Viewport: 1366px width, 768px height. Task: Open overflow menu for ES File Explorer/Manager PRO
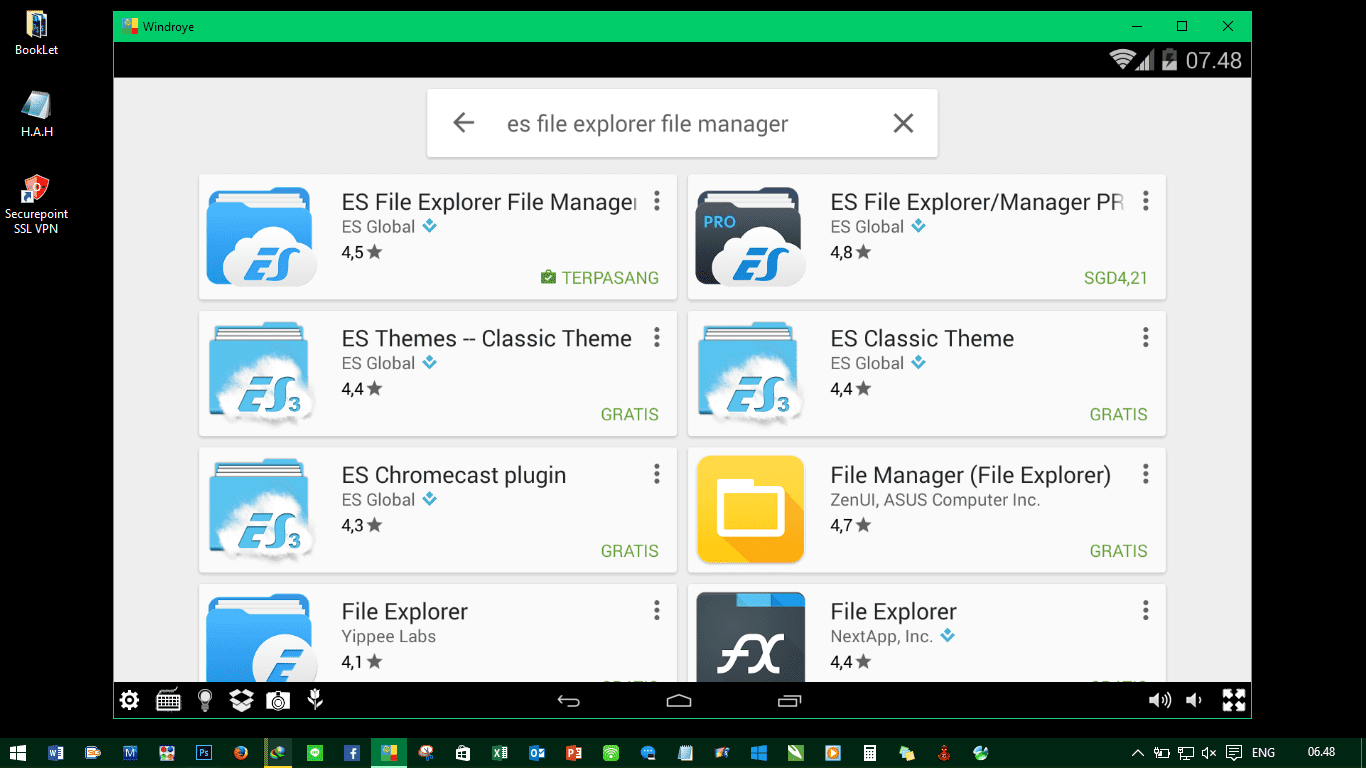(1146, 201)
